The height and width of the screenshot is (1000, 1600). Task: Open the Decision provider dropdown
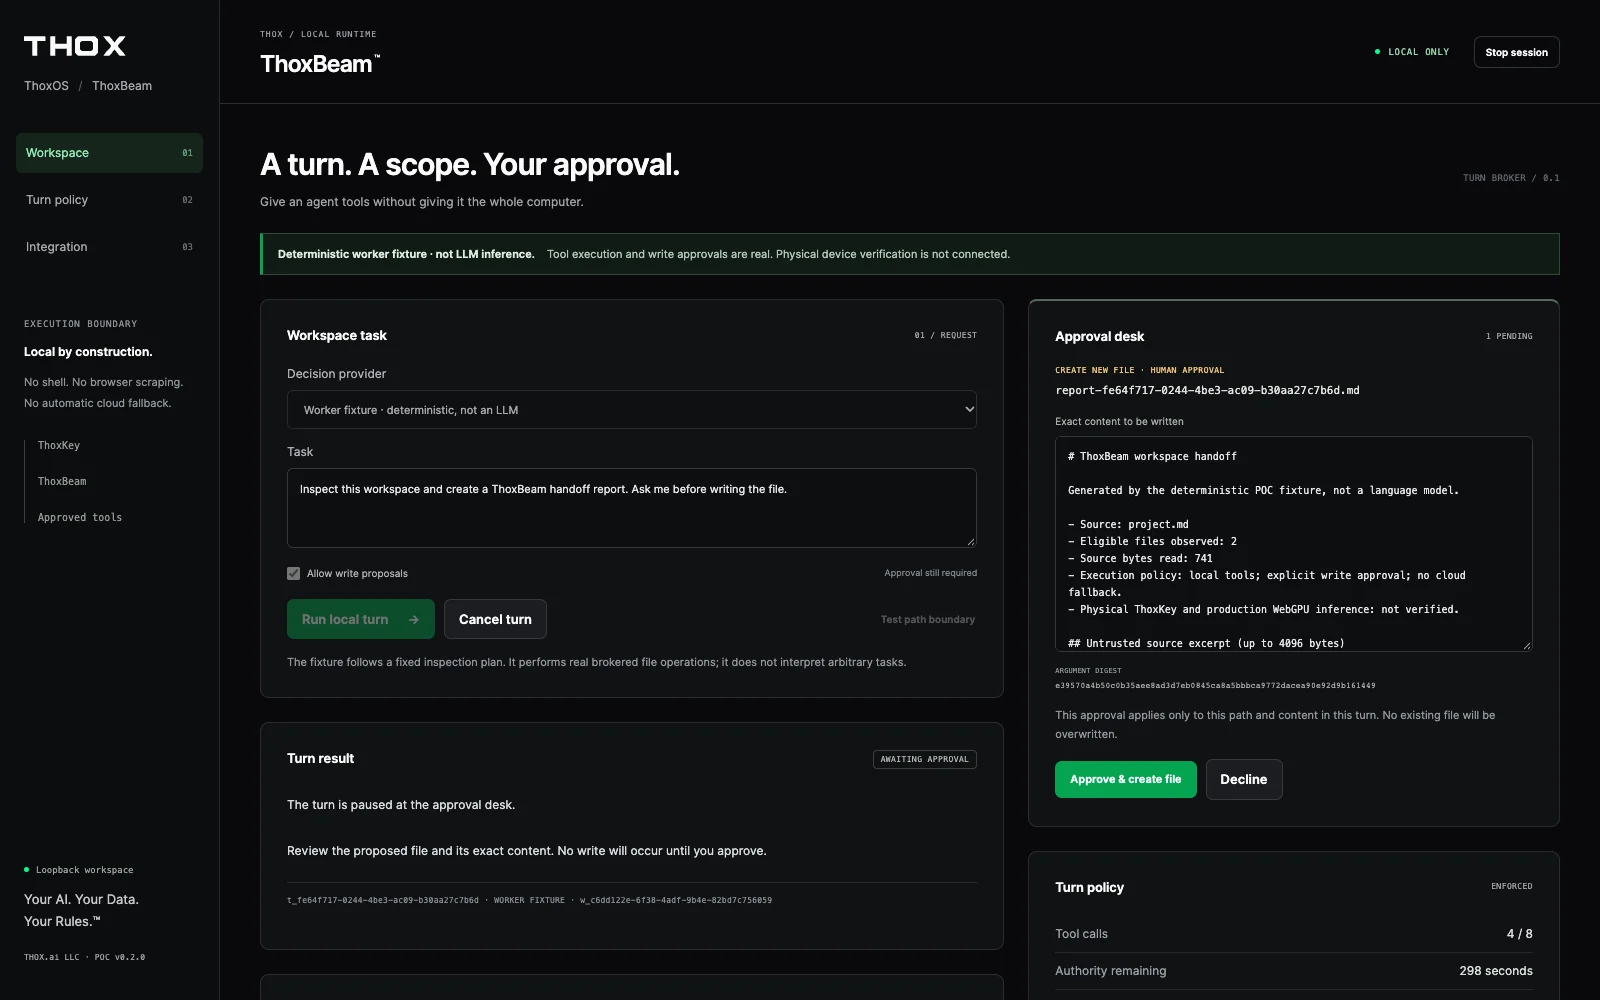(632, 410)
